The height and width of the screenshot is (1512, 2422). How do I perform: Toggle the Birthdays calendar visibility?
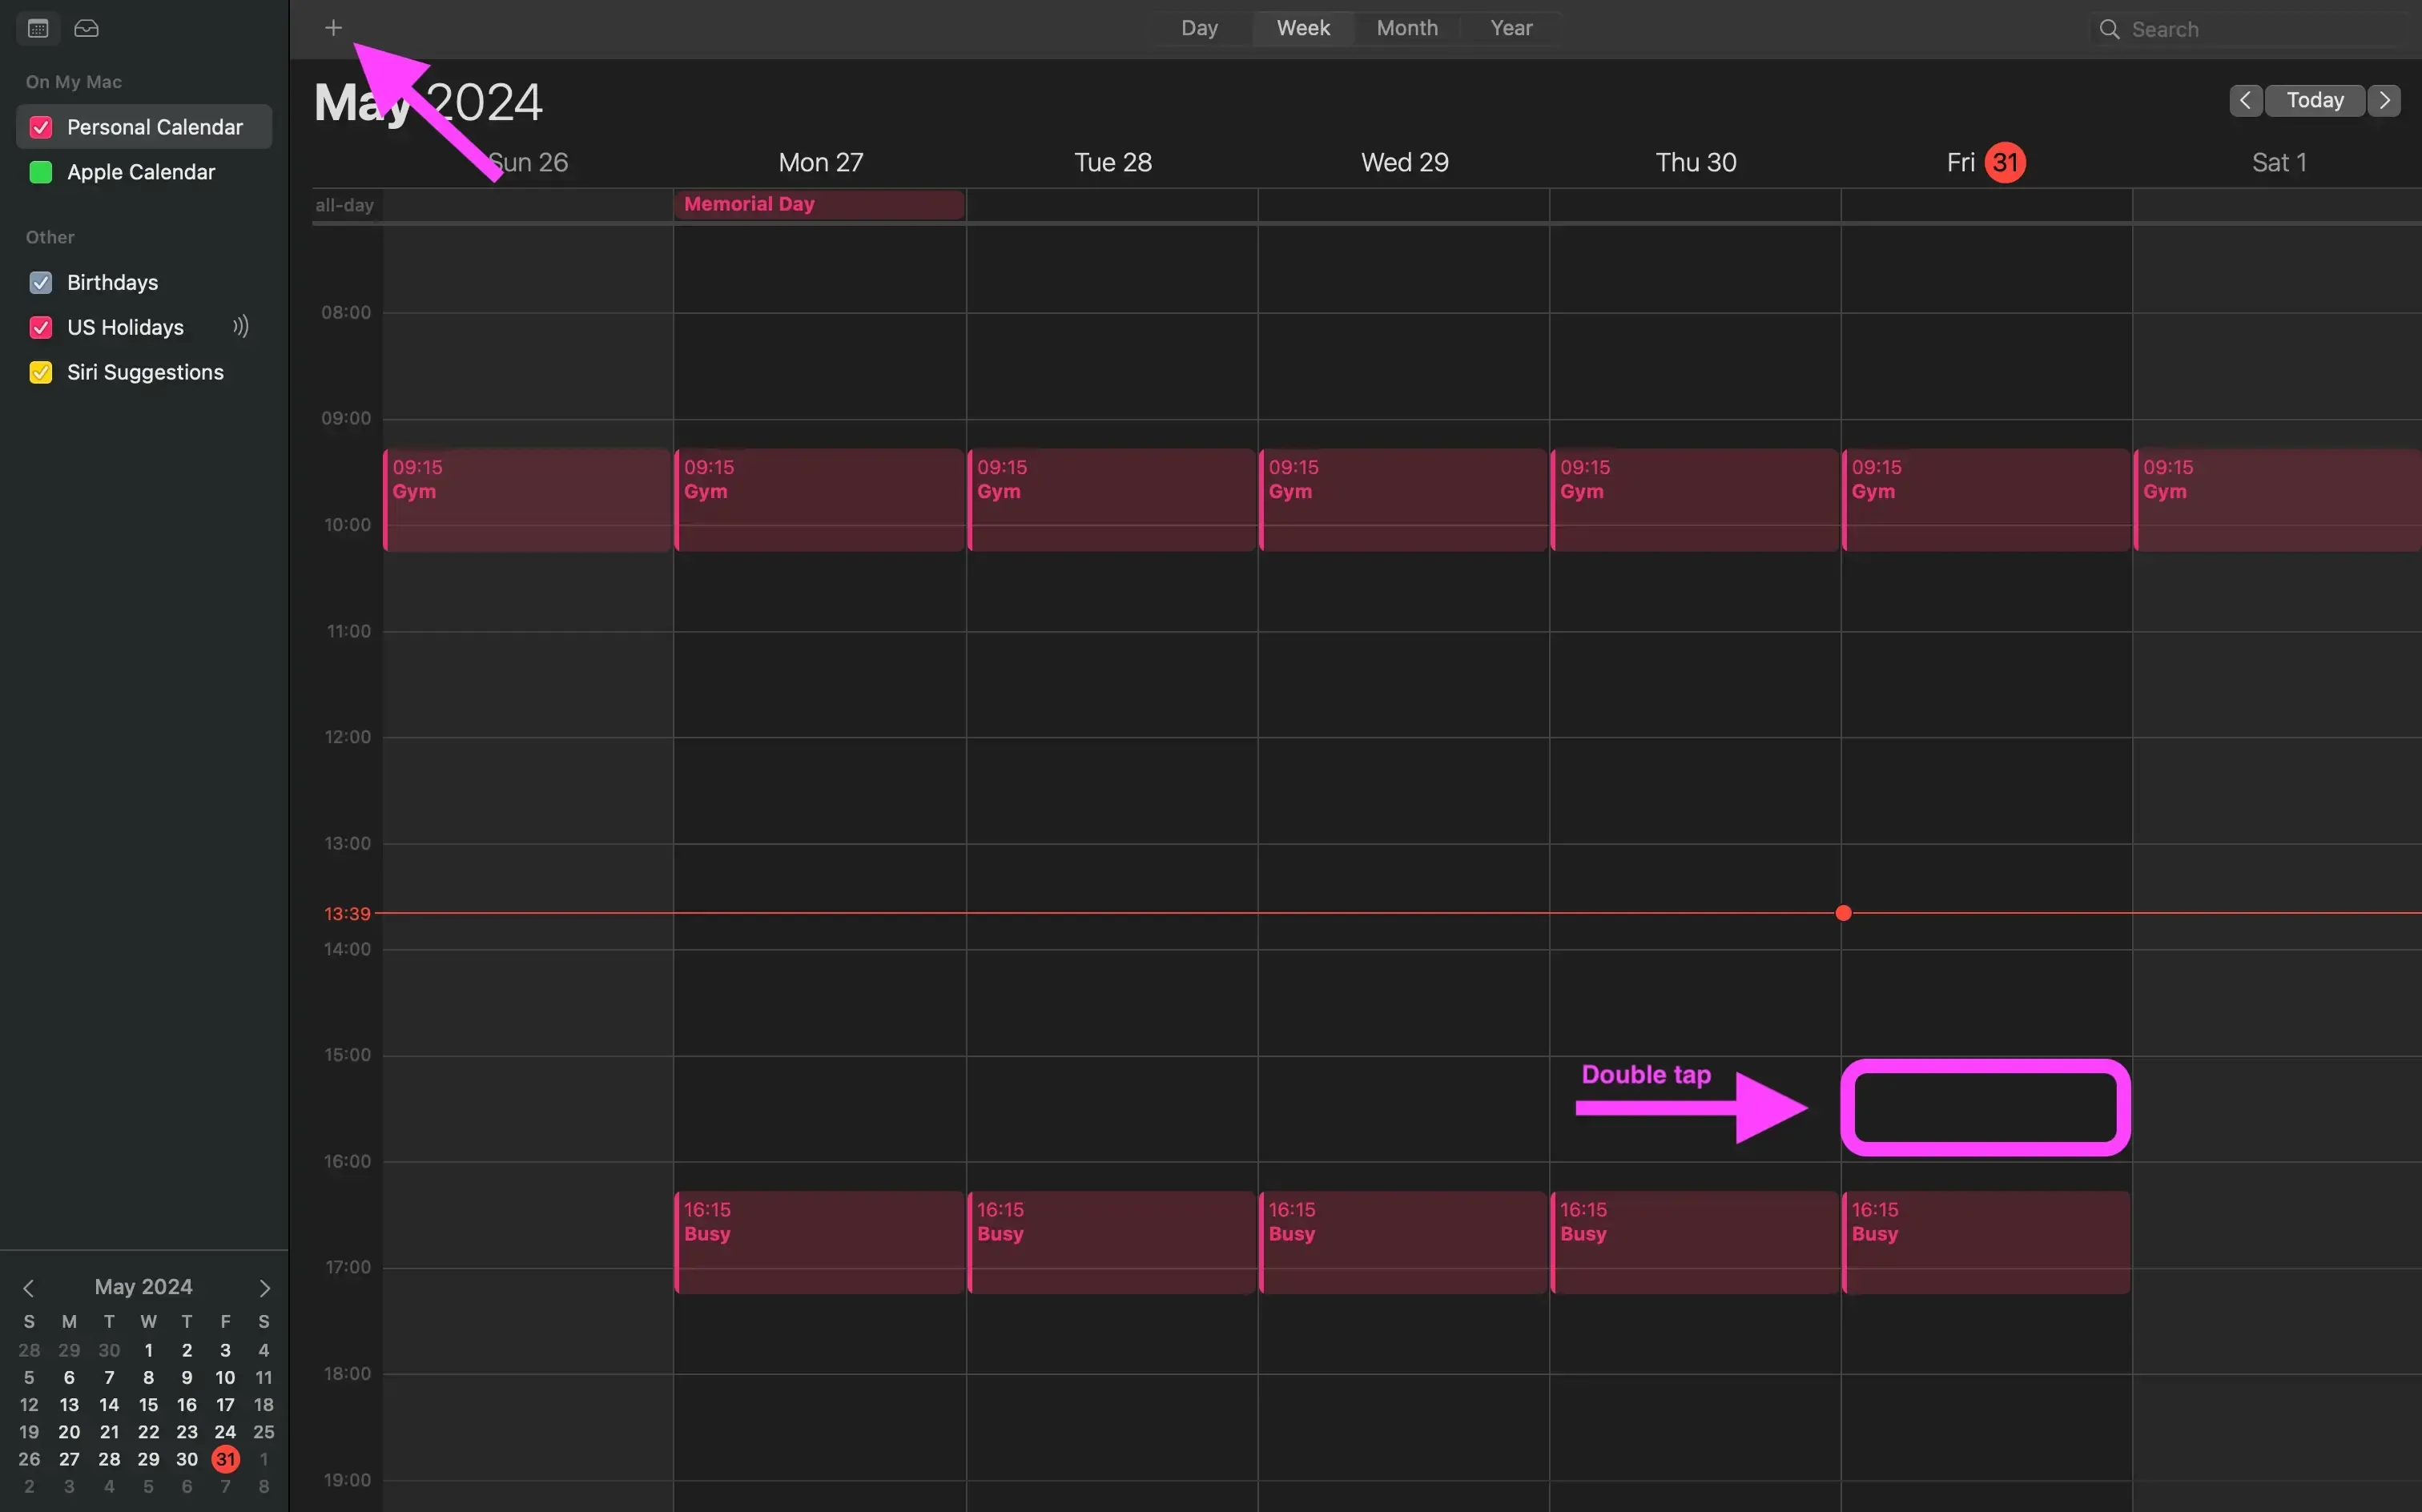click(40, 282)
